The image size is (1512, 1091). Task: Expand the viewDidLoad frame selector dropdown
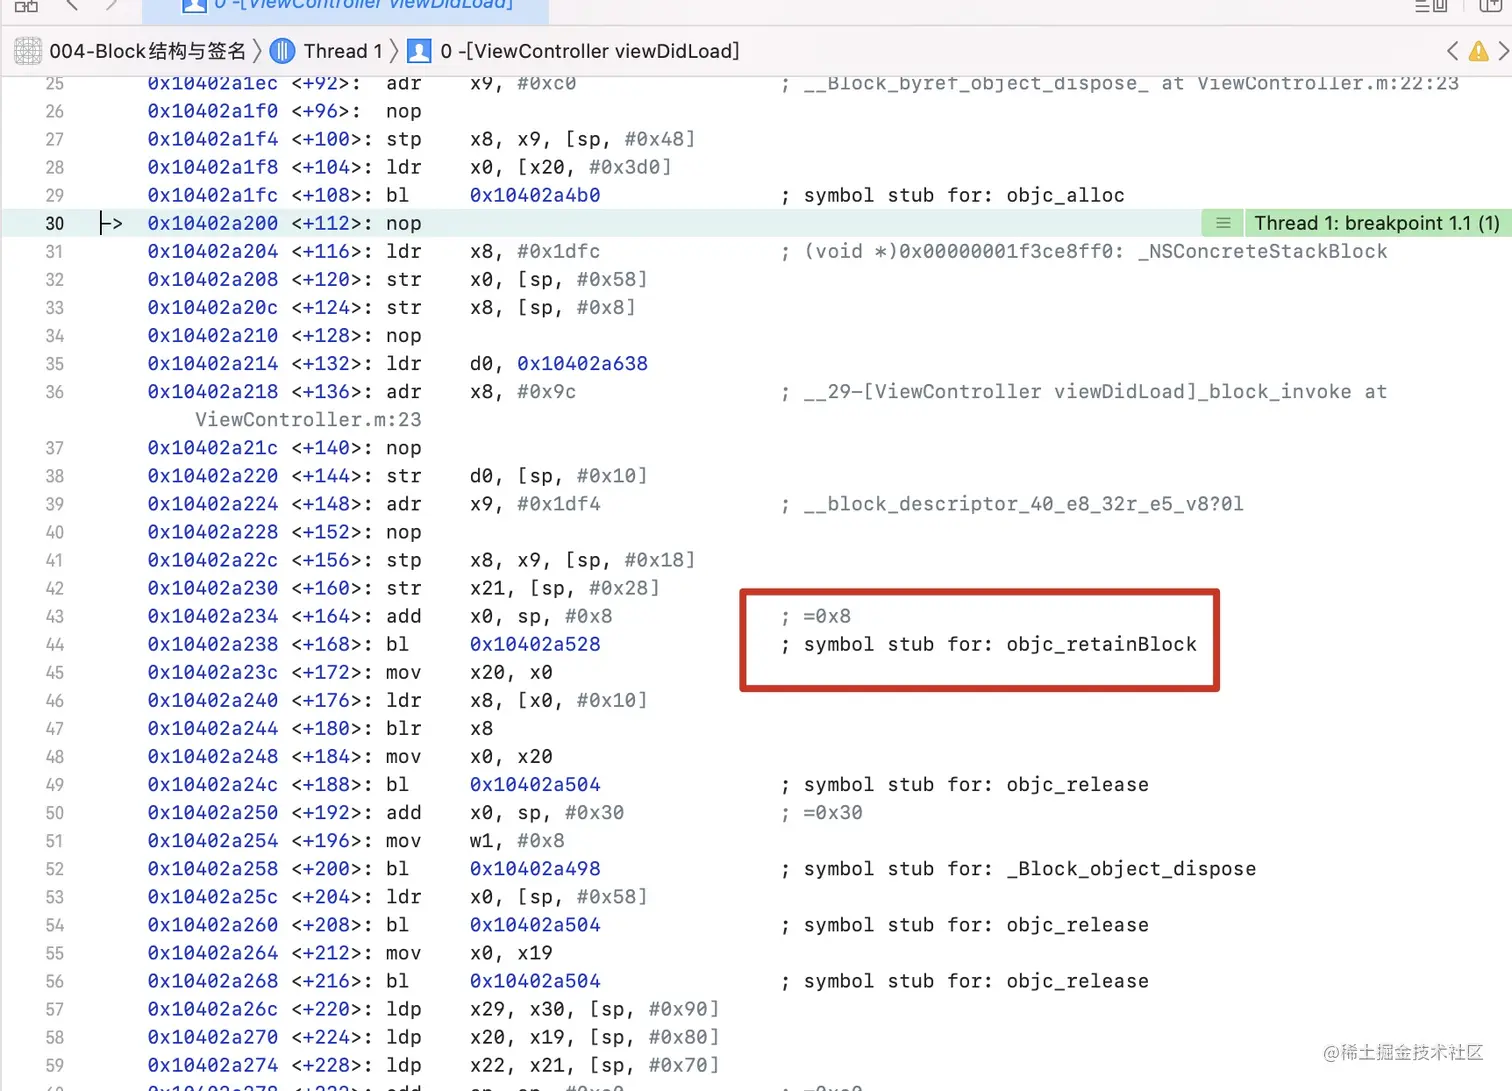[x=590, y=51]
